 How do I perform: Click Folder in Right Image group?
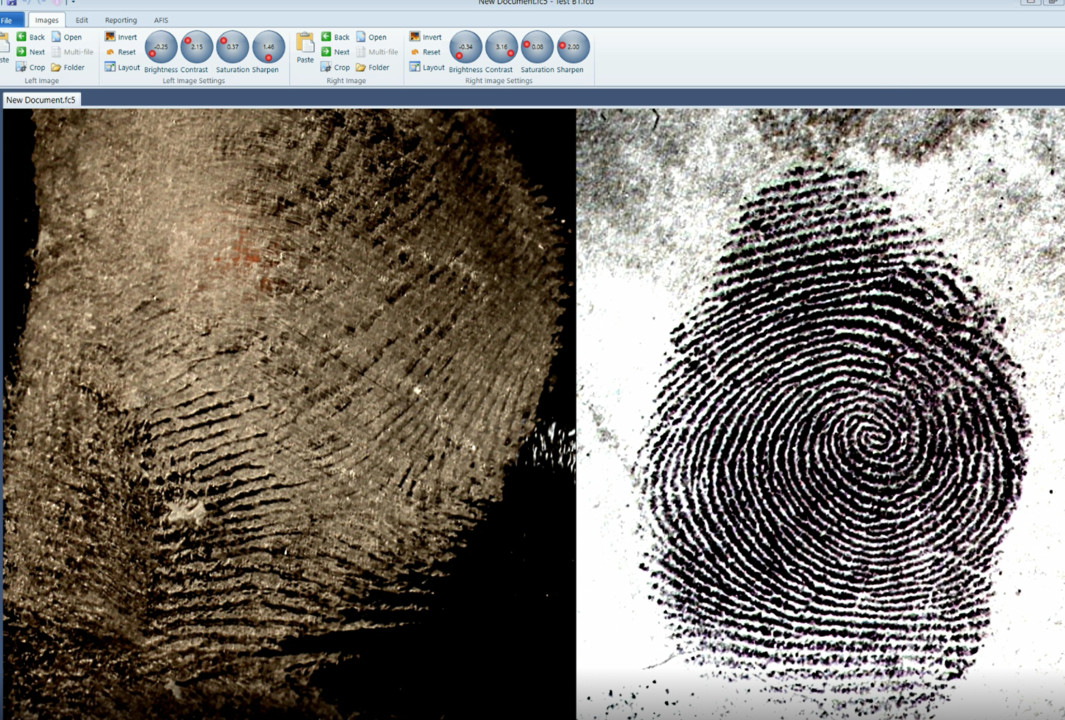tap(373, 67)
